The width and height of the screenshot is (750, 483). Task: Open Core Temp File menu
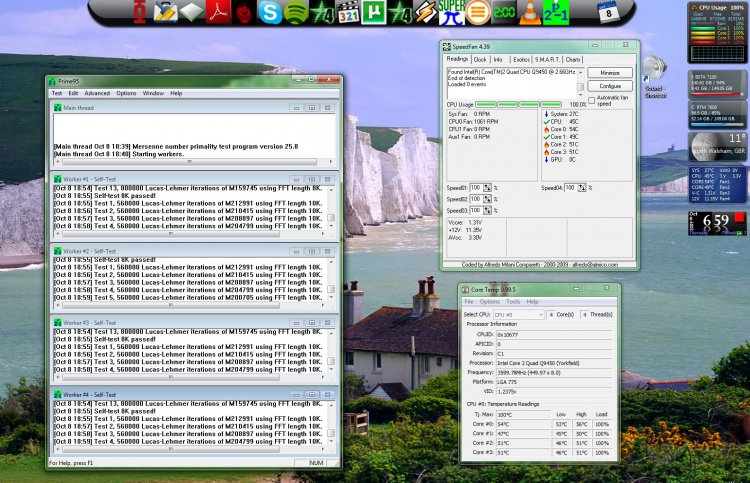pos(469,302)
